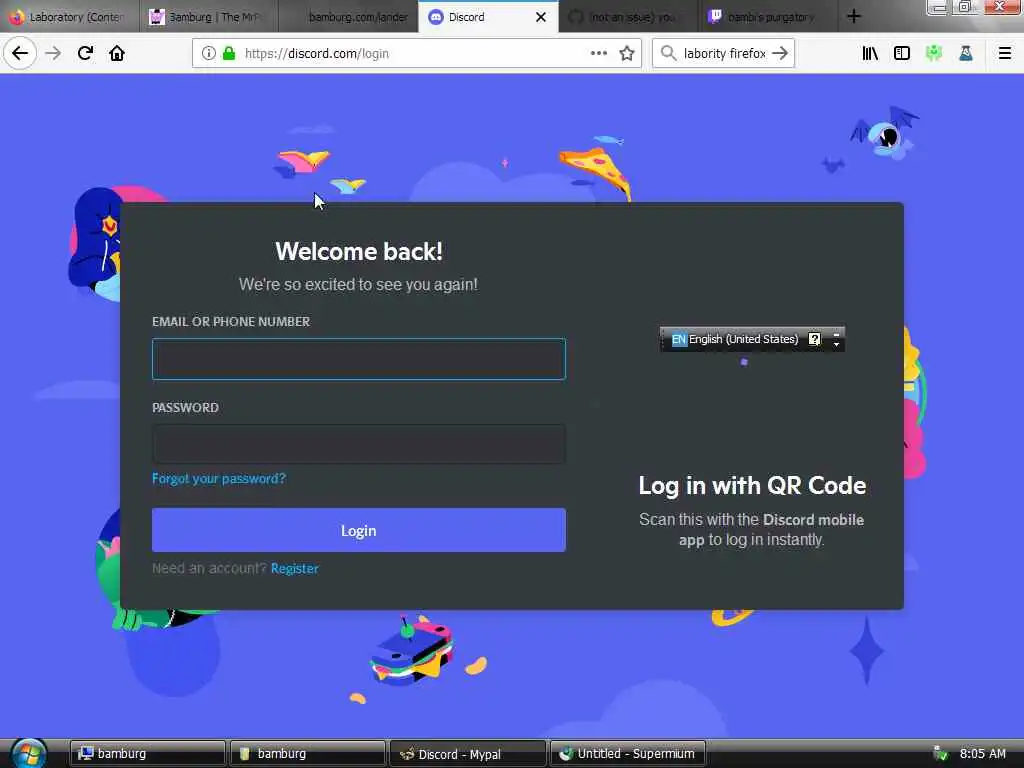
Task: Open the Windows Start orb
Action: pos(29,753)
